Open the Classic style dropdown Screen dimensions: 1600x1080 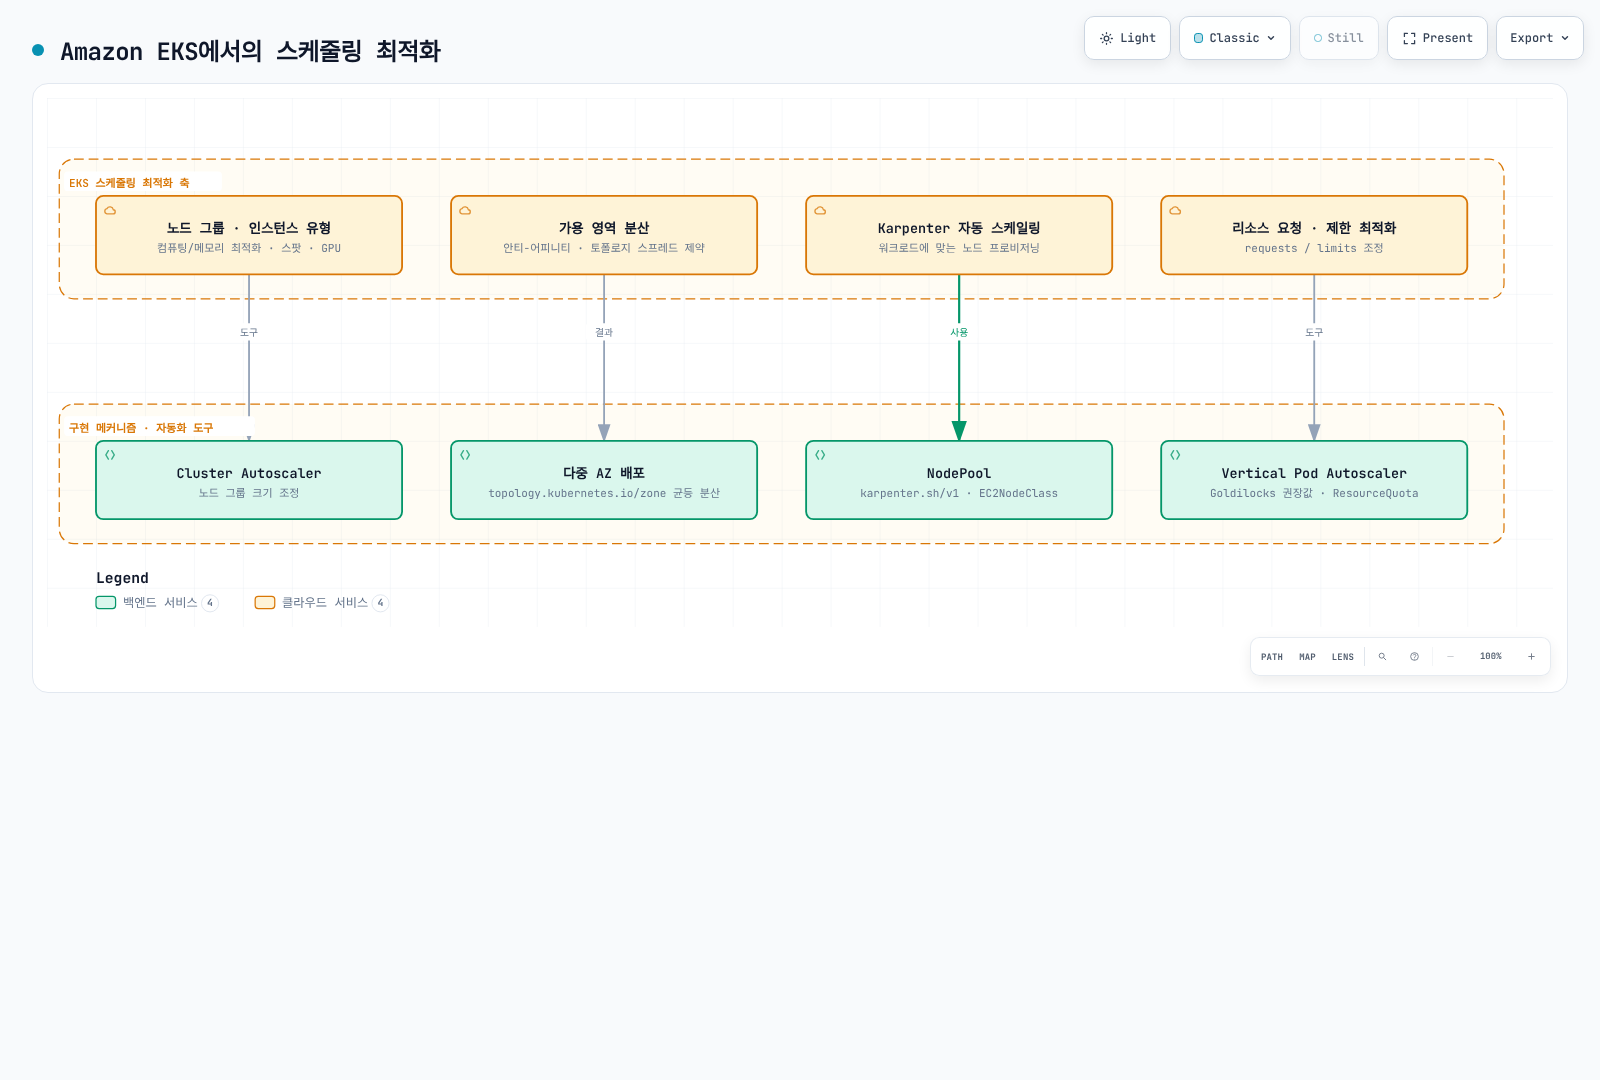(1234, 38)
